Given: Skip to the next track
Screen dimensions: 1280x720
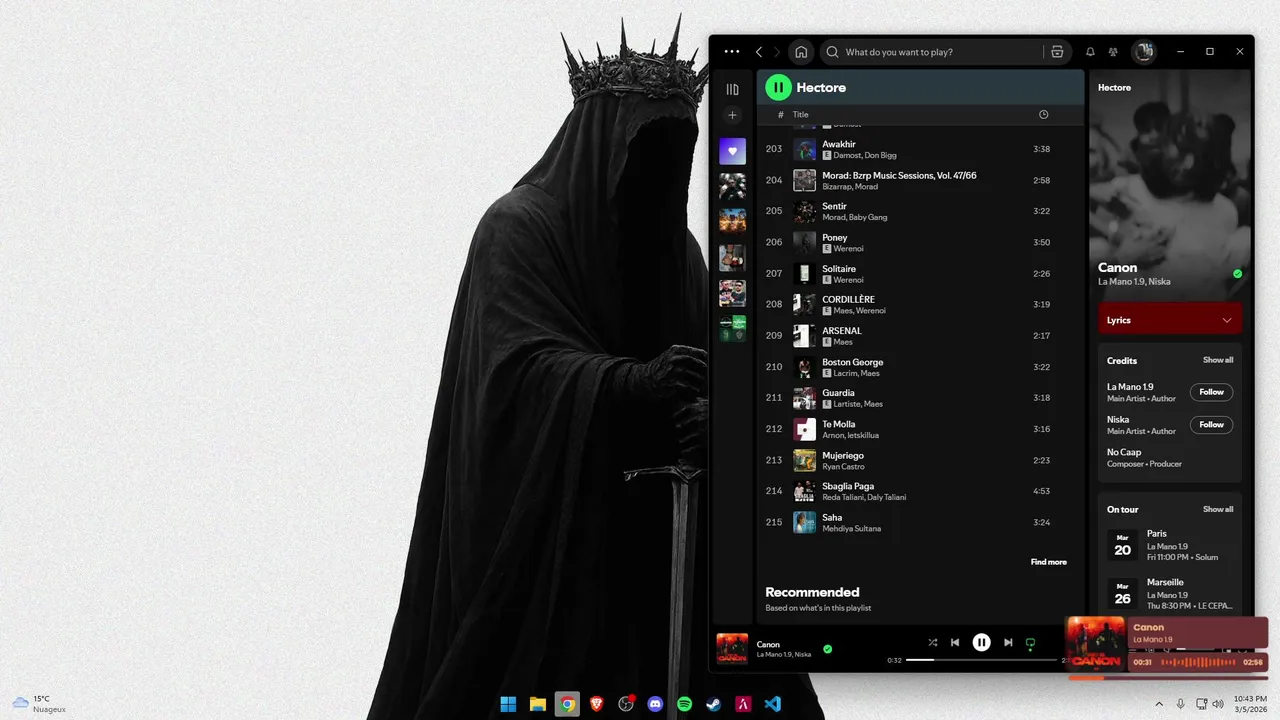Looking at the screenshot, I should (x=1008, y=643).
